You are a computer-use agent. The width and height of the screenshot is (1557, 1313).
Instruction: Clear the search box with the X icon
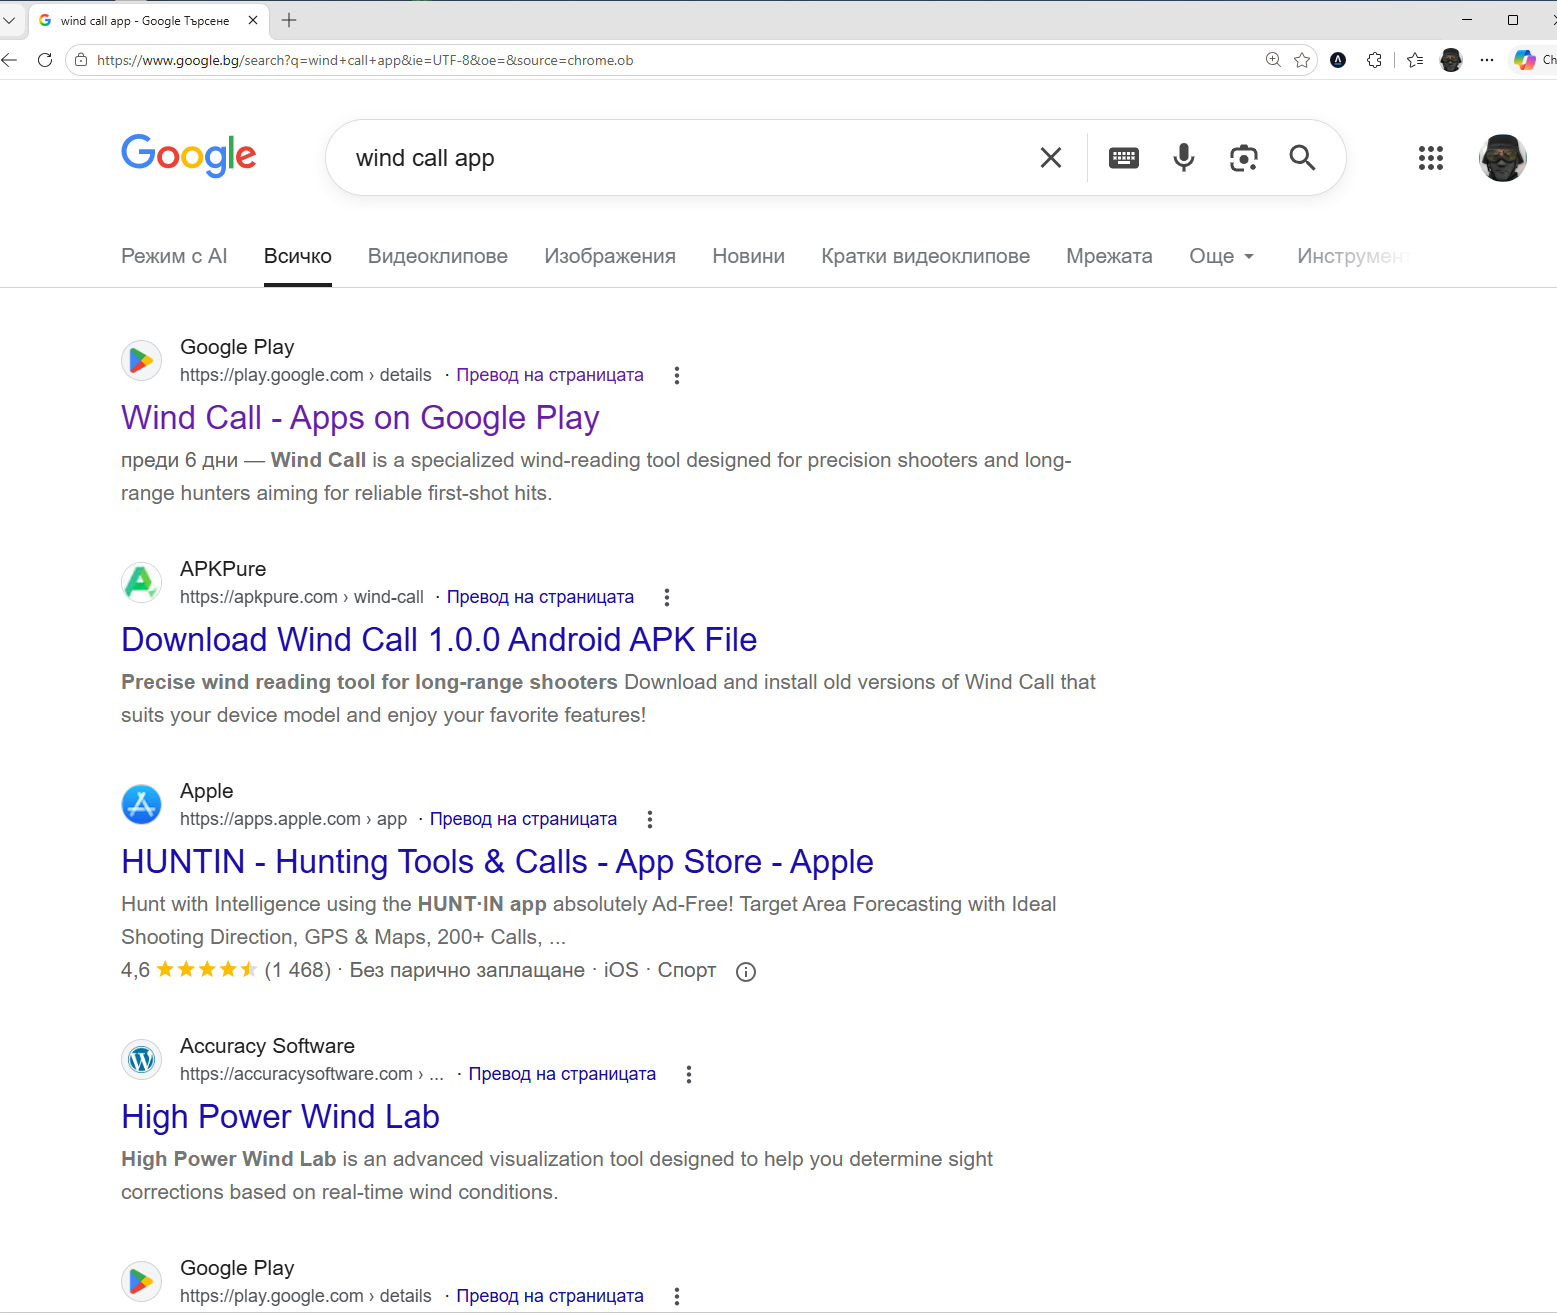[x=1050, y=158]
